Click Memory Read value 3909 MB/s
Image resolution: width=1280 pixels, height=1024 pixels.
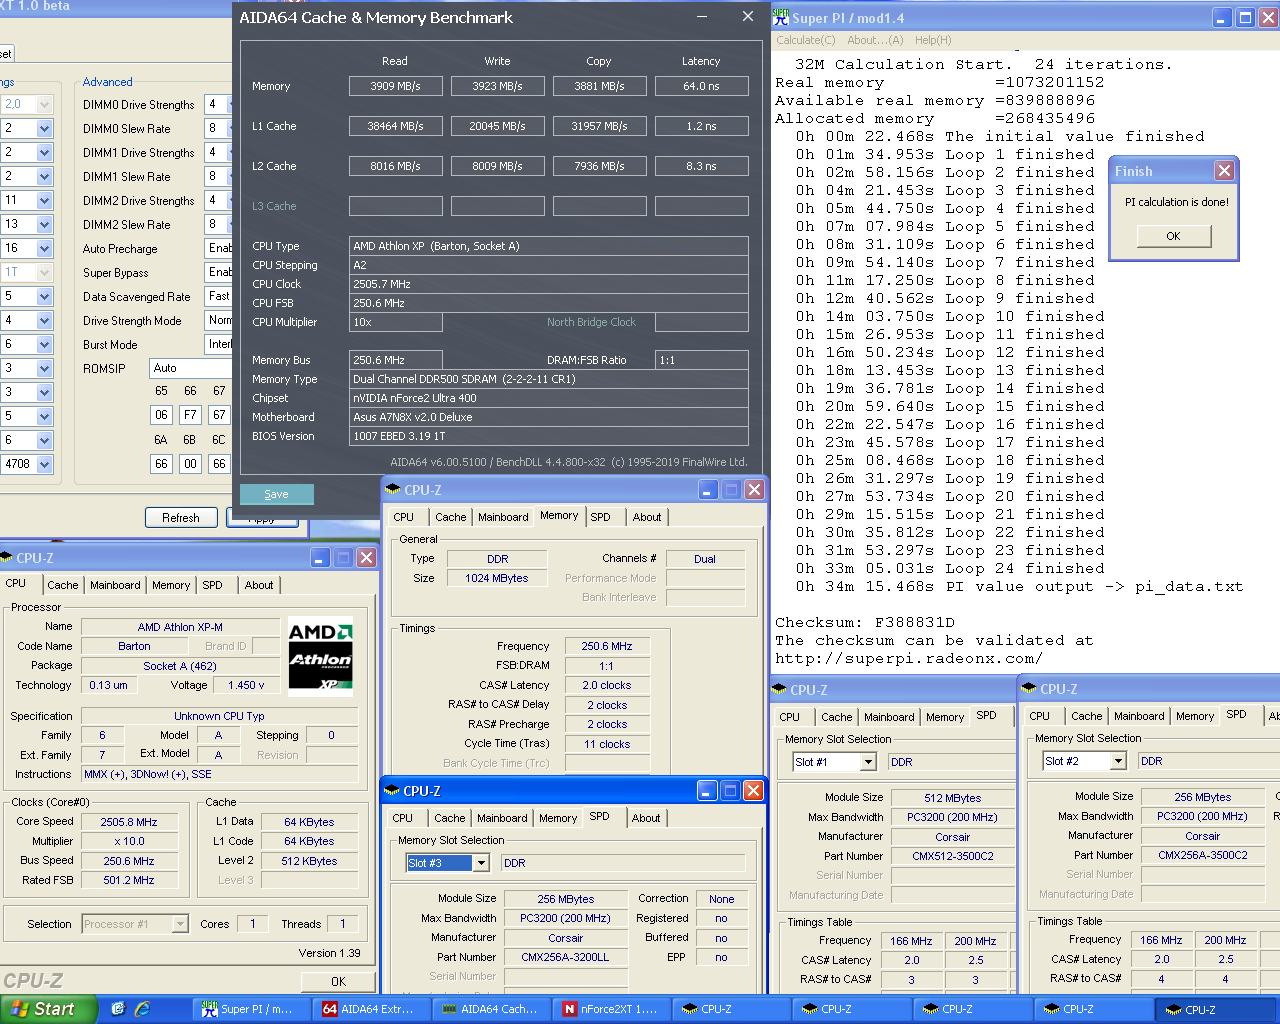pos(396,86)
